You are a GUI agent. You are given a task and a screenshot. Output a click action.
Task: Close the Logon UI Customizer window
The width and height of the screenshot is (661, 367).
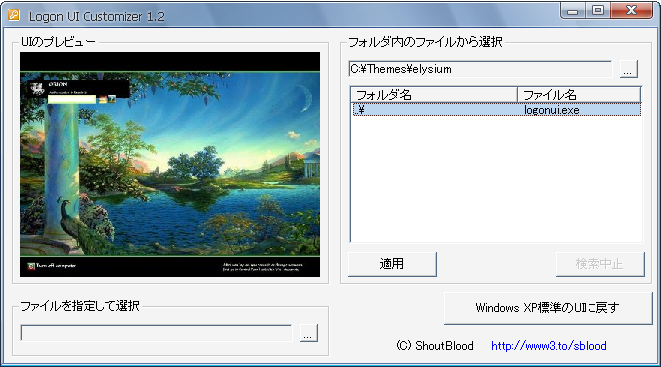[x=631, y=11]
